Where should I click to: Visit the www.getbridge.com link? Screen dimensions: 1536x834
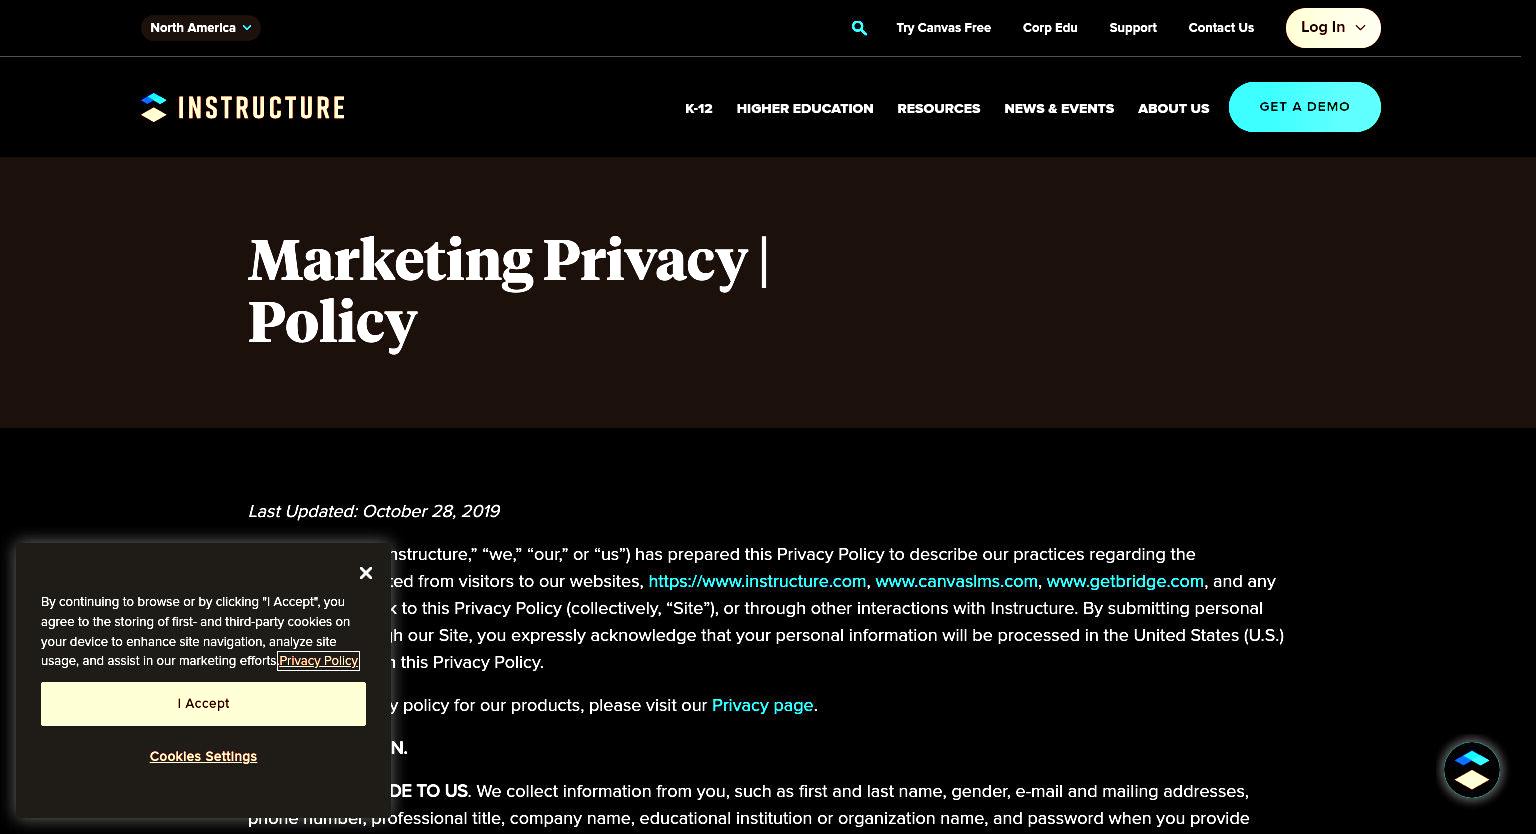(x=1125, y=581)
